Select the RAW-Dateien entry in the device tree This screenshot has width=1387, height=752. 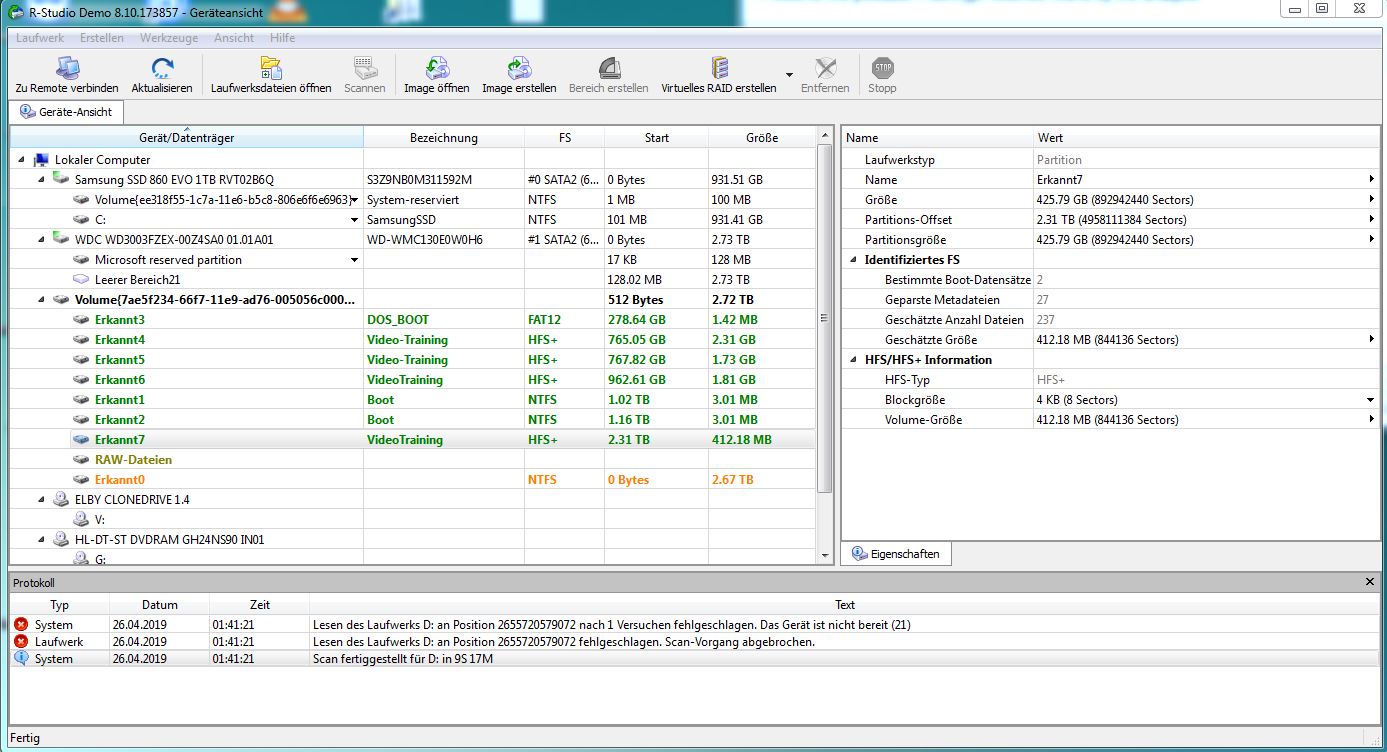coord(133,460)
